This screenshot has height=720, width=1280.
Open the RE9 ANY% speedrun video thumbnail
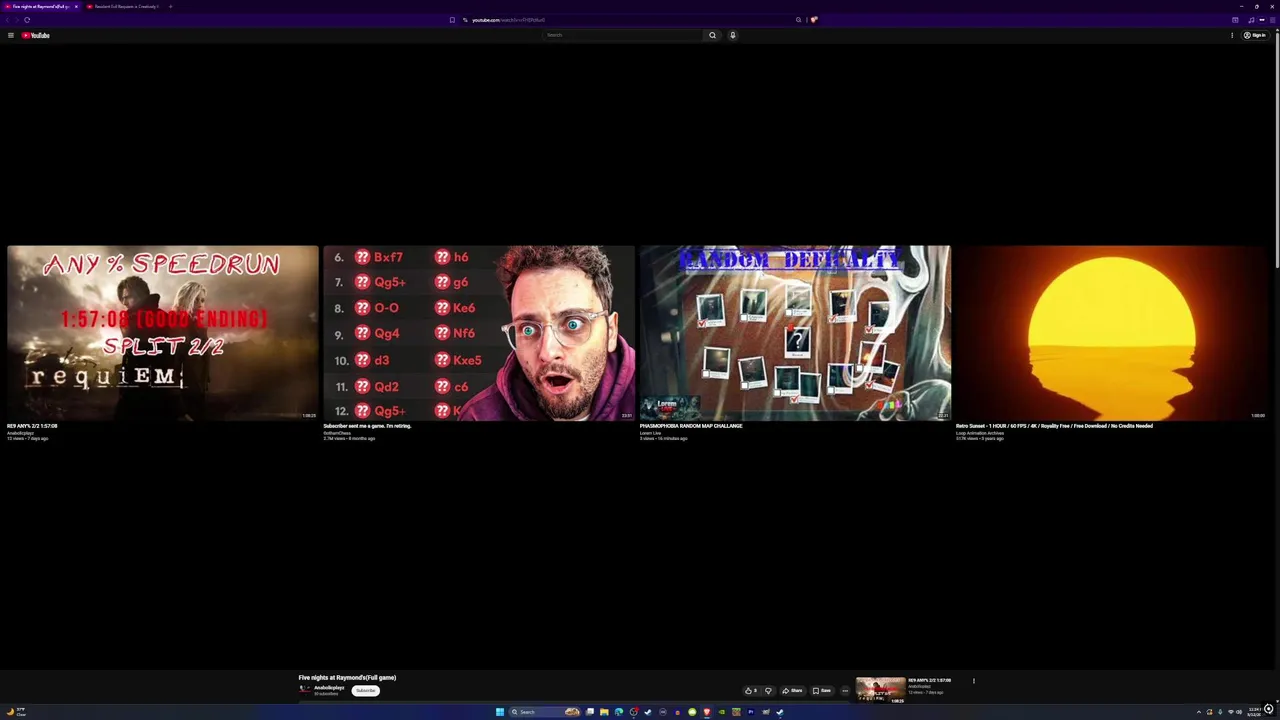click(163, 333)
